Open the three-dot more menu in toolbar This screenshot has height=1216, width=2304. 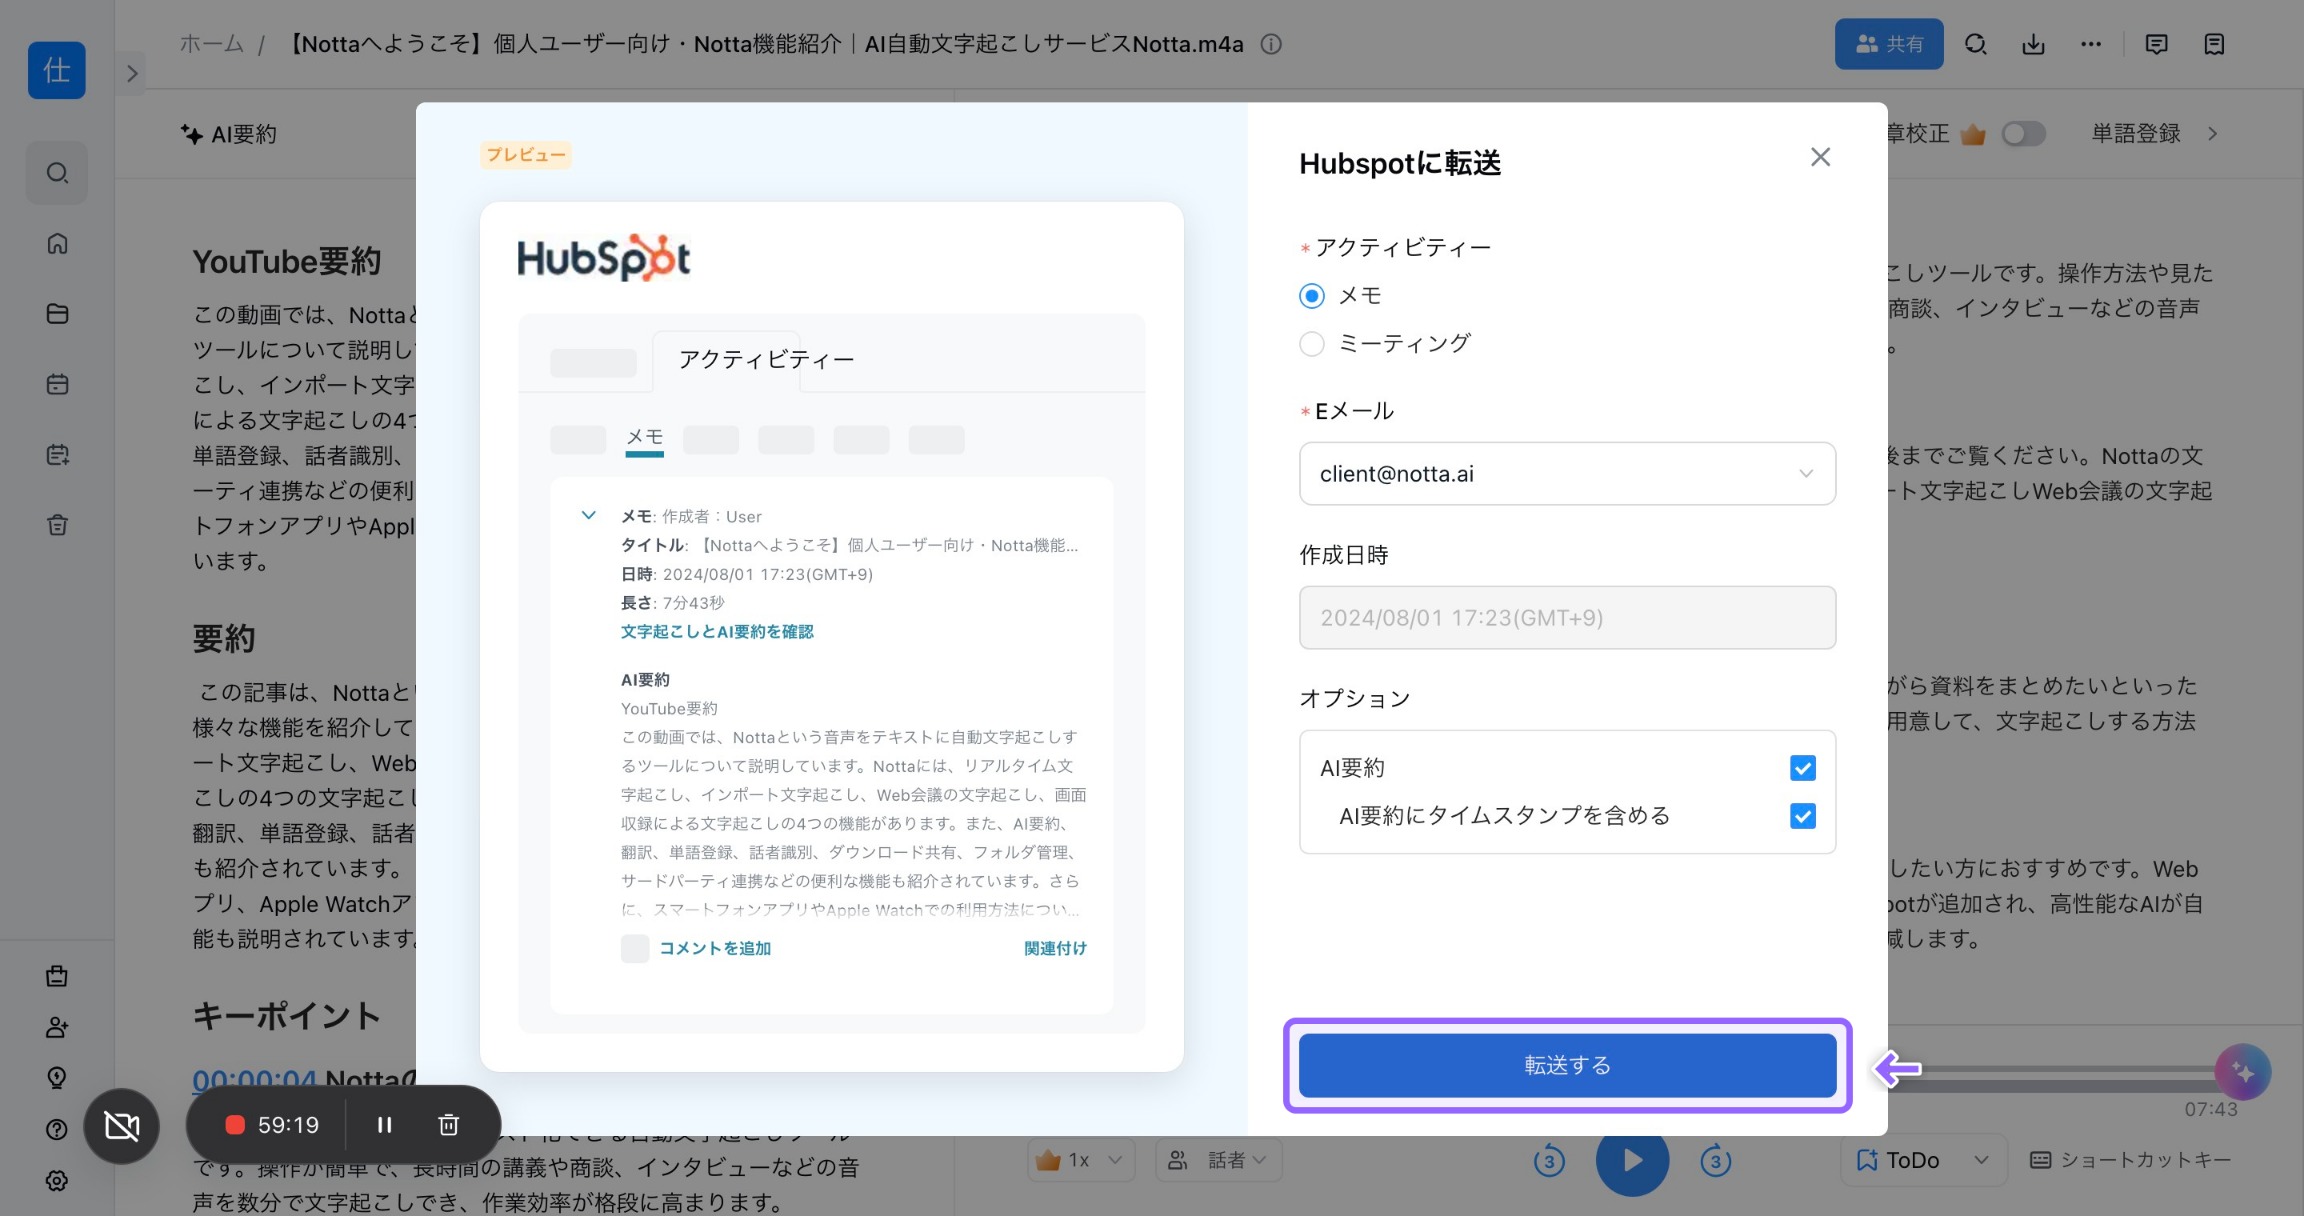(2091, 44)
